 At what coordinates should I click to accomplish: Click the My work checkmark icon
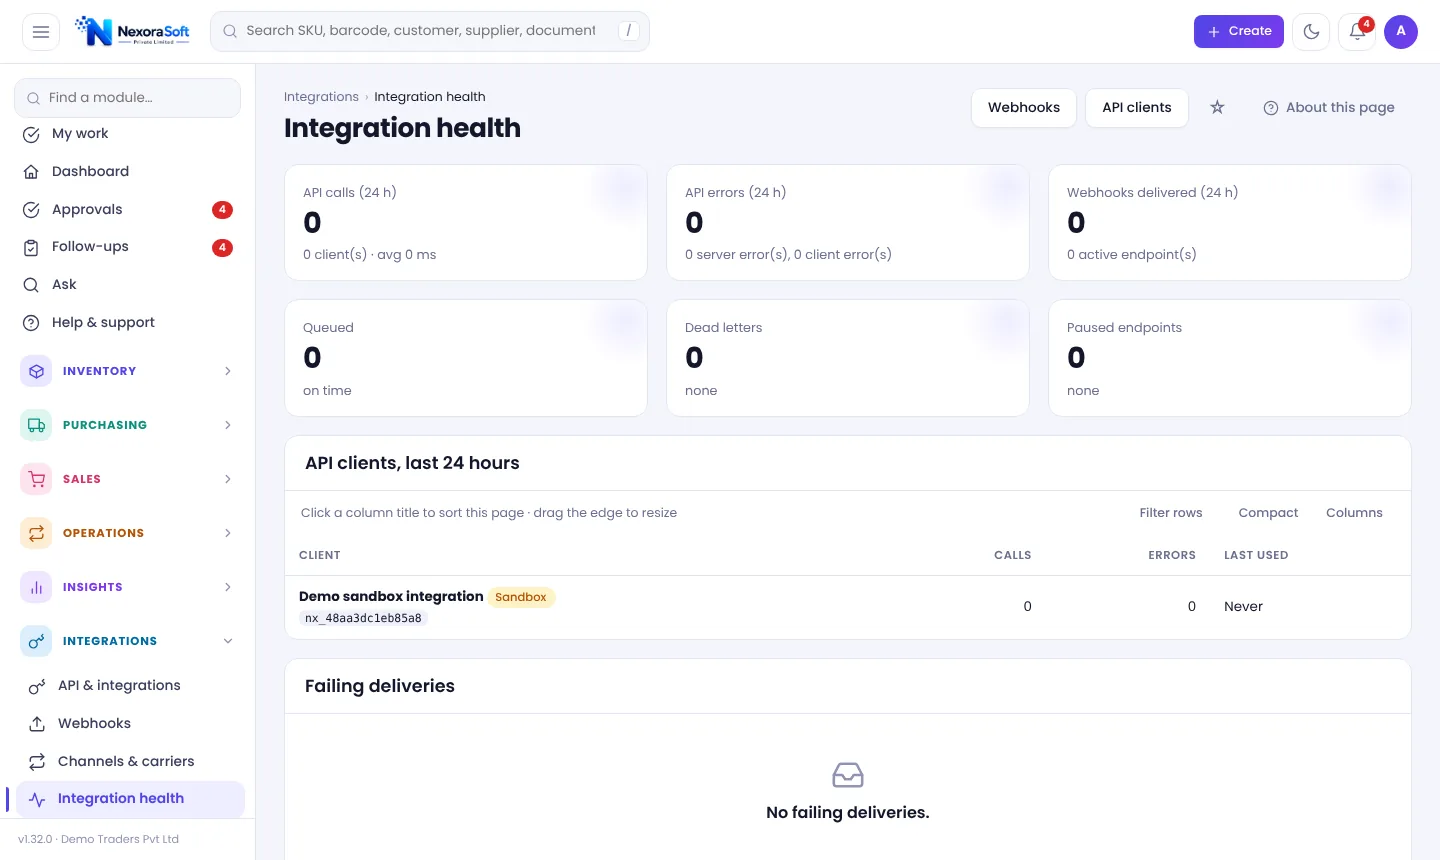[31, 134]
